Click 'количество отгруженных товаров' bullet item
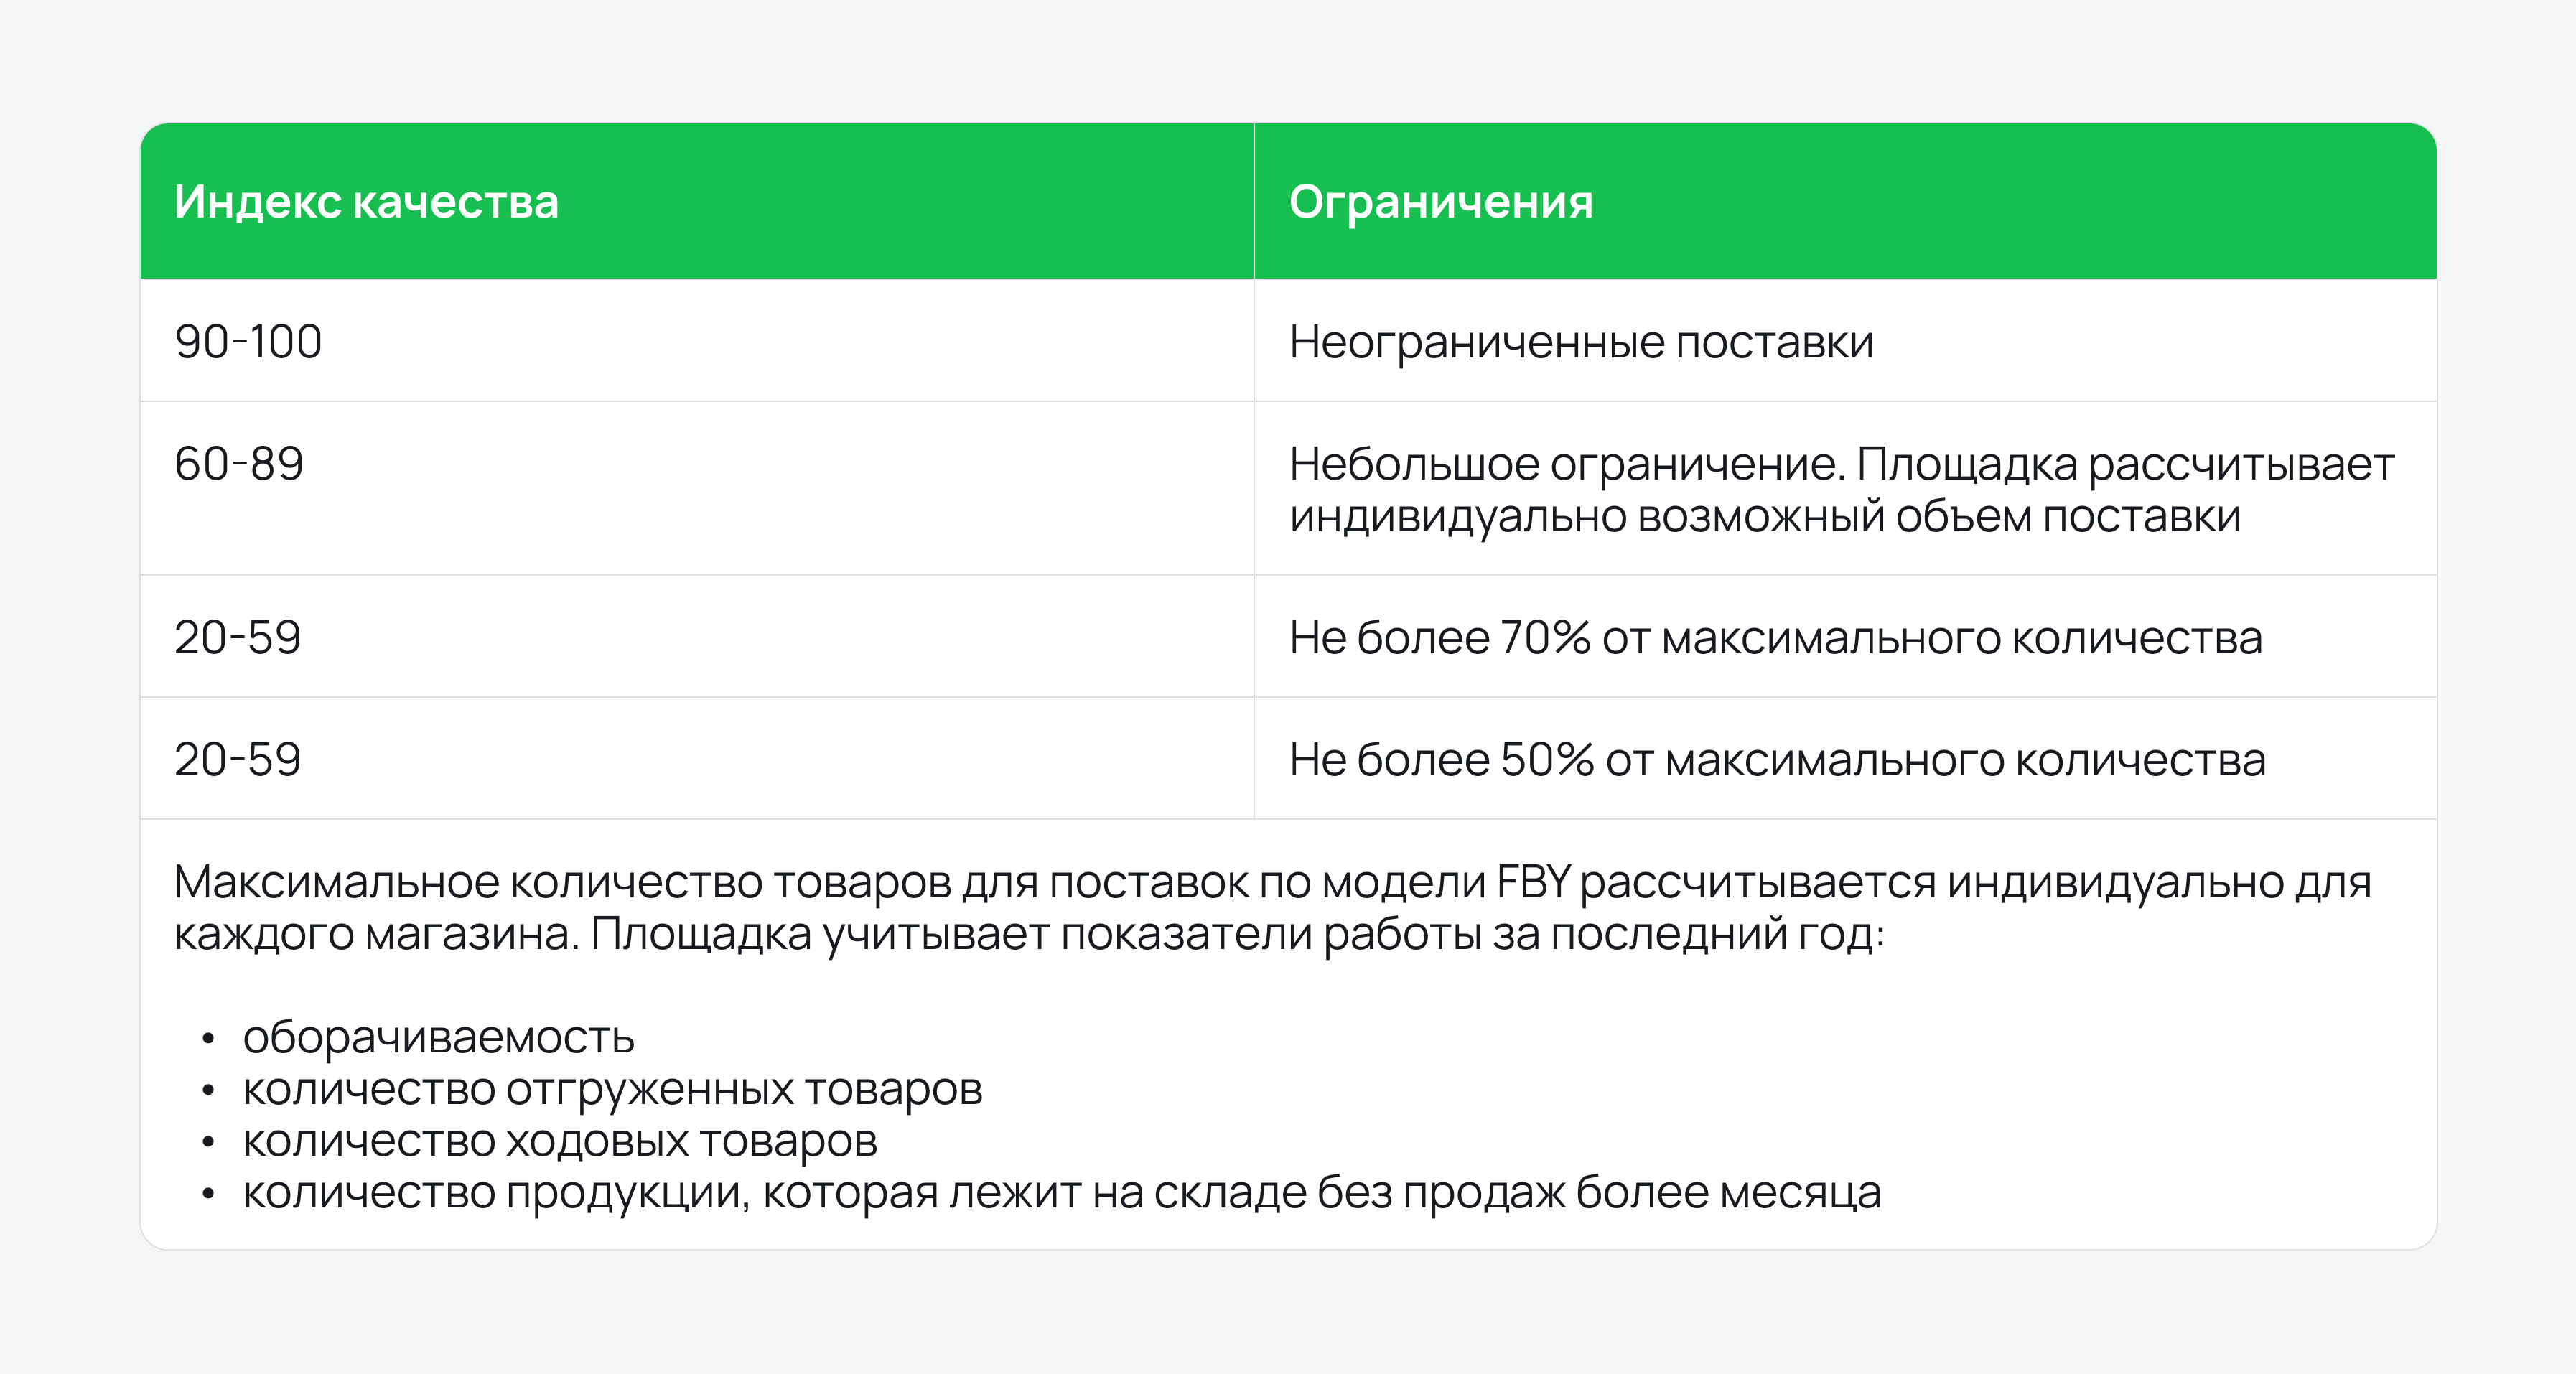The image size is (2576, 1374). pyautogui.click(x=612, y=1089)
